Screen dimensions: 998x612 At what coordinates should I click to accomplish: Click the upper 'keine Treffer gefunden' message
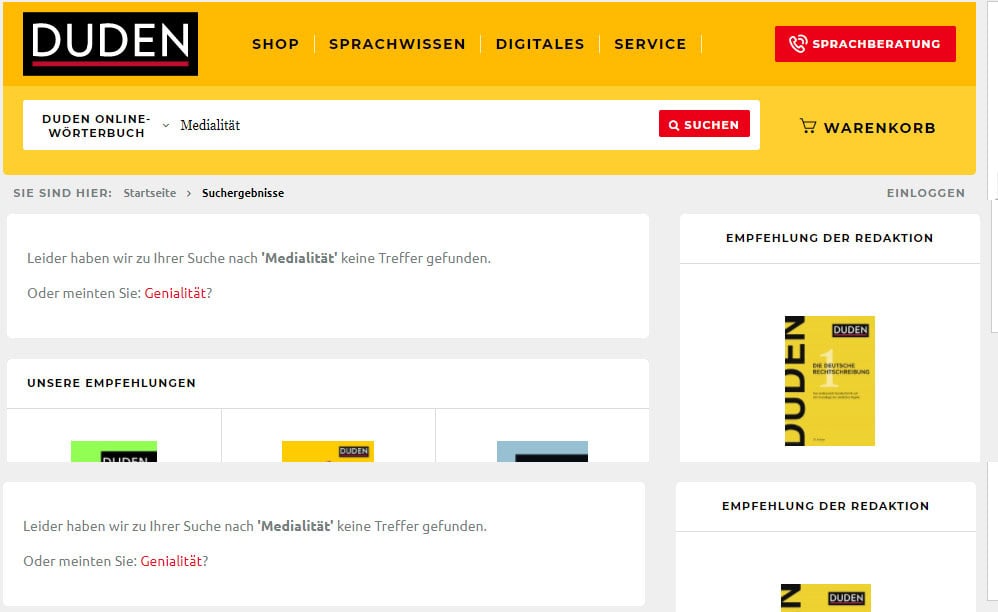tap(259, 258)
